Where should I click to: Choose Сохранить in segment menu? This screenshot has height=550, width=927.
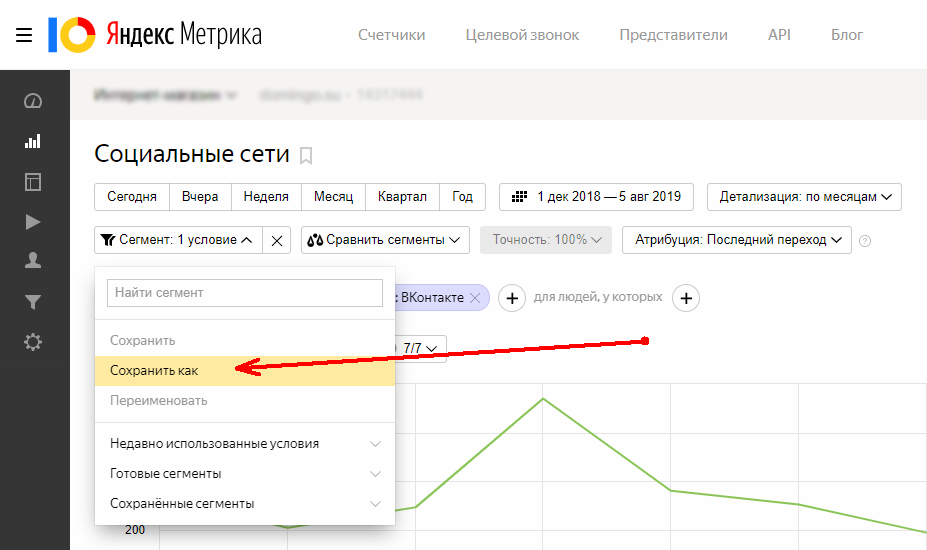click(245, 341)
